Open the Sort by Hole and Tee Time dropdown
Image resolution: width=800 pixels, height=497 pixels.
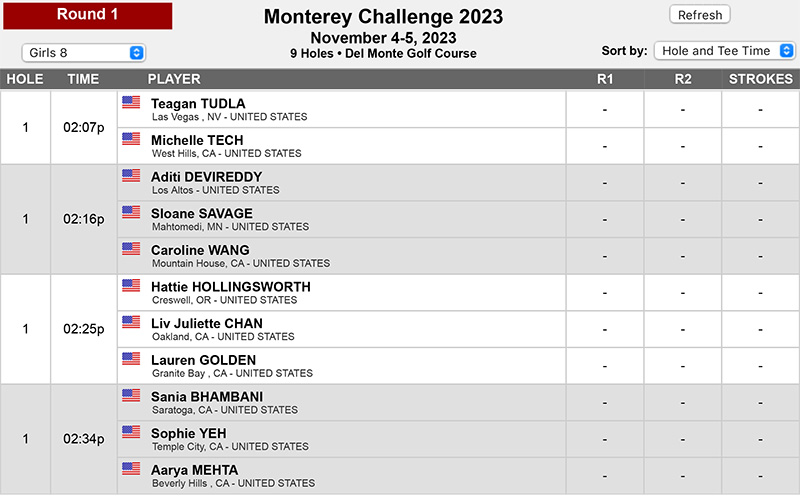click(x=724, y=51)
